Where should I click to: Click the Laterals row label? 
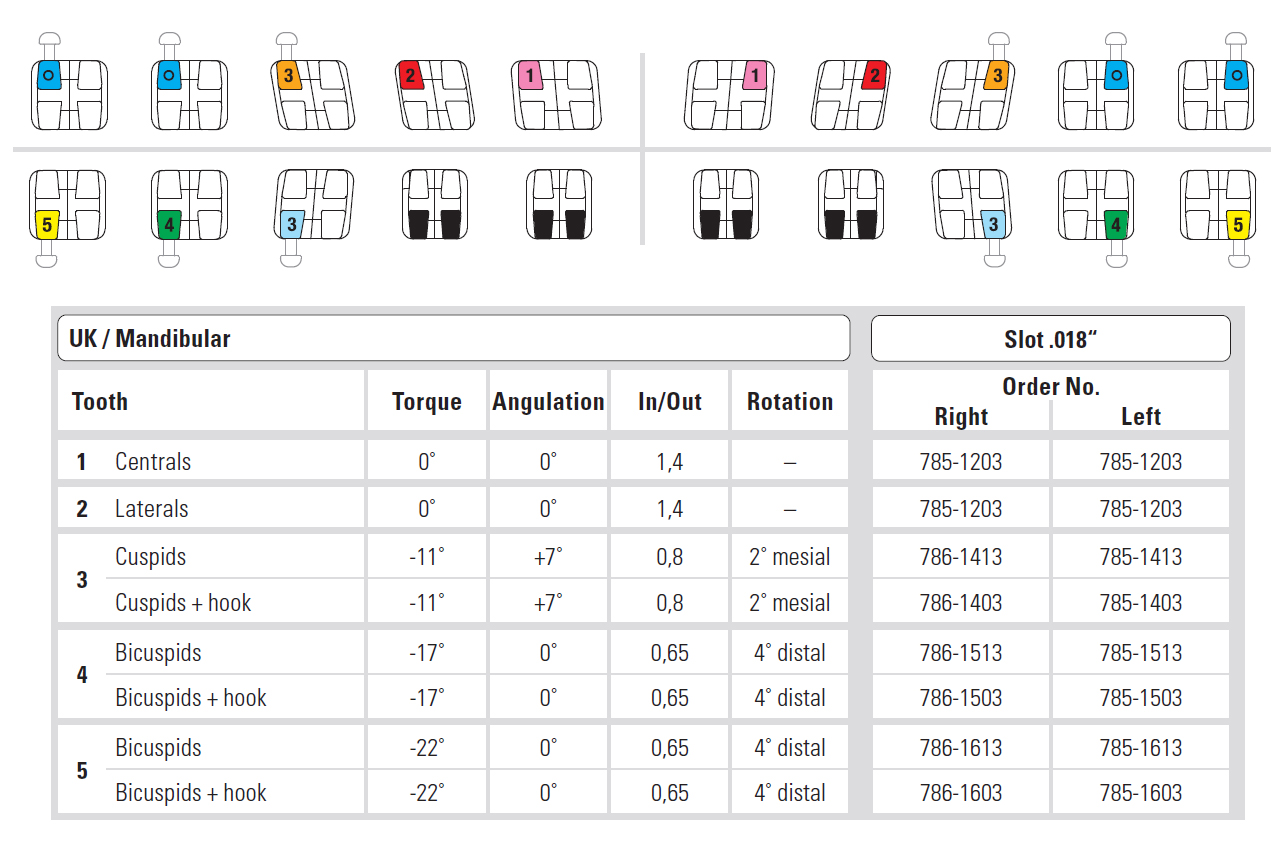pyautogui.click(x=152, y=509)
